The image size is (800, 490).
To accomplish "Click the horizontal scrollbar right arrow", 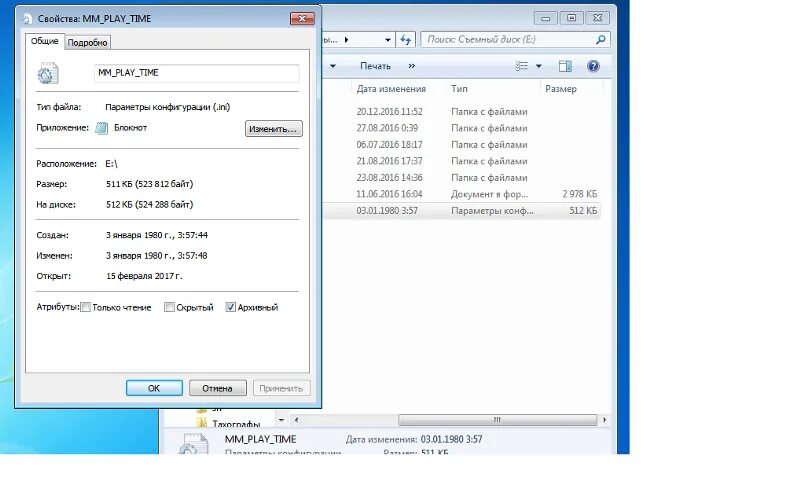I will point(605,420).
